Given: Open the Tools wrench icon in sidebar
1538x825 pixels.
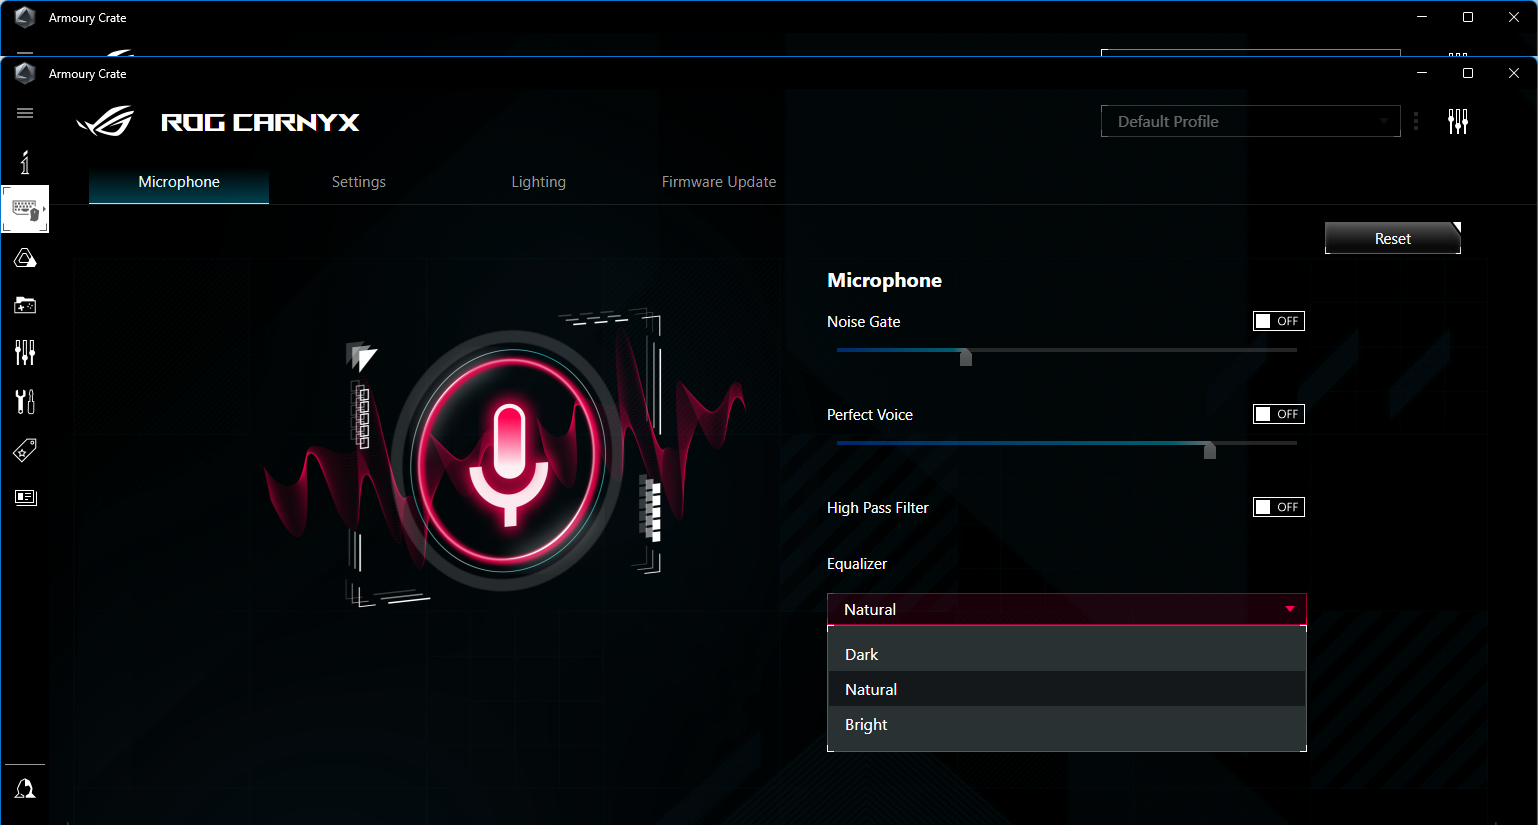Looking at the screenshot, I should pyautogui.click(x=25, y=401).
